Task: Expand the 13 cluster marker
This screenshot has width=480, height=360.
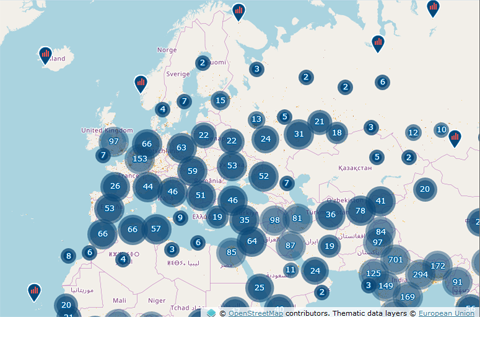Action: point(256,119)
